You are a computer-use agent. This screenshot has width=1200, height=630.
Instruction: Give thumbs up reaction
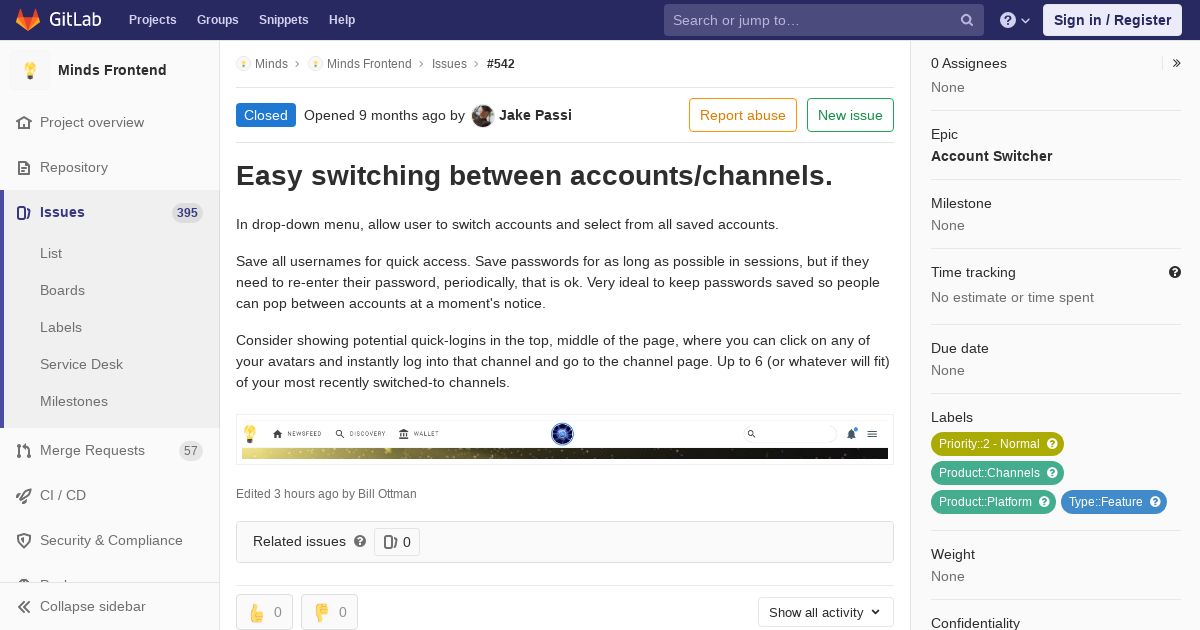[264, 612]
